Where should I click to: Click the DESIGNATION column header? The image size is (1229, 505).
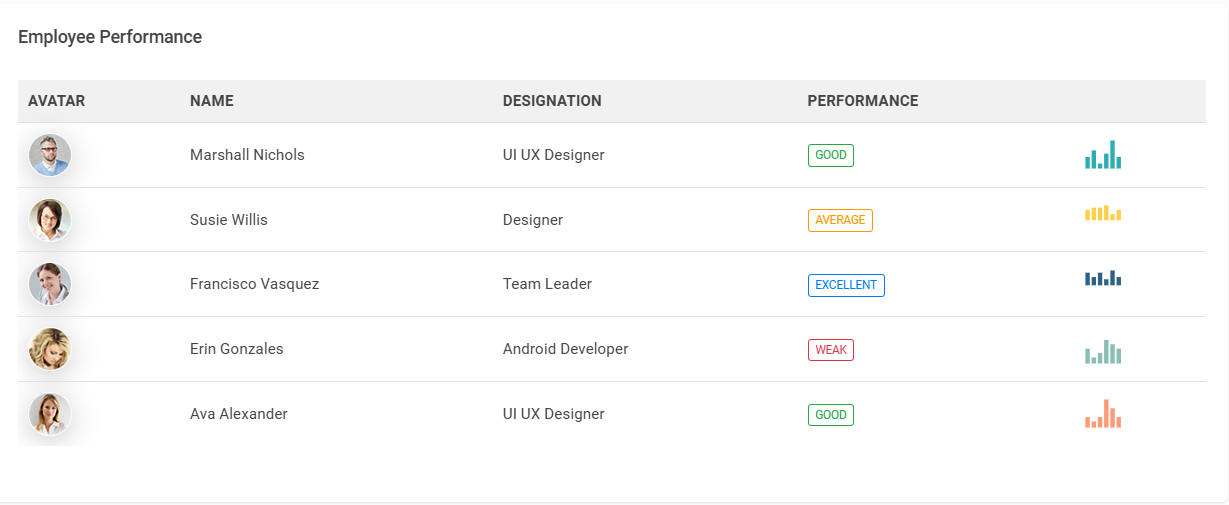tap(552, 101)
